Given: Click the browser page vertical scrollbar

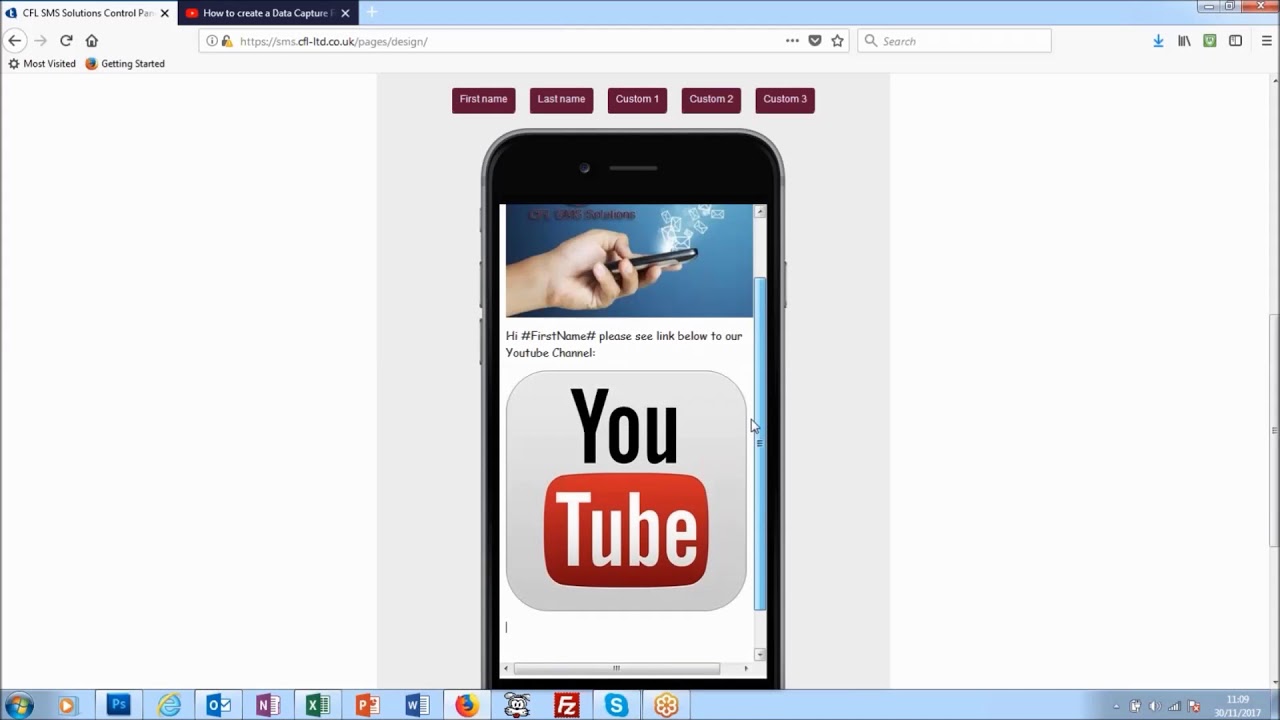Looking at the screenshot, I should 1274,430.
